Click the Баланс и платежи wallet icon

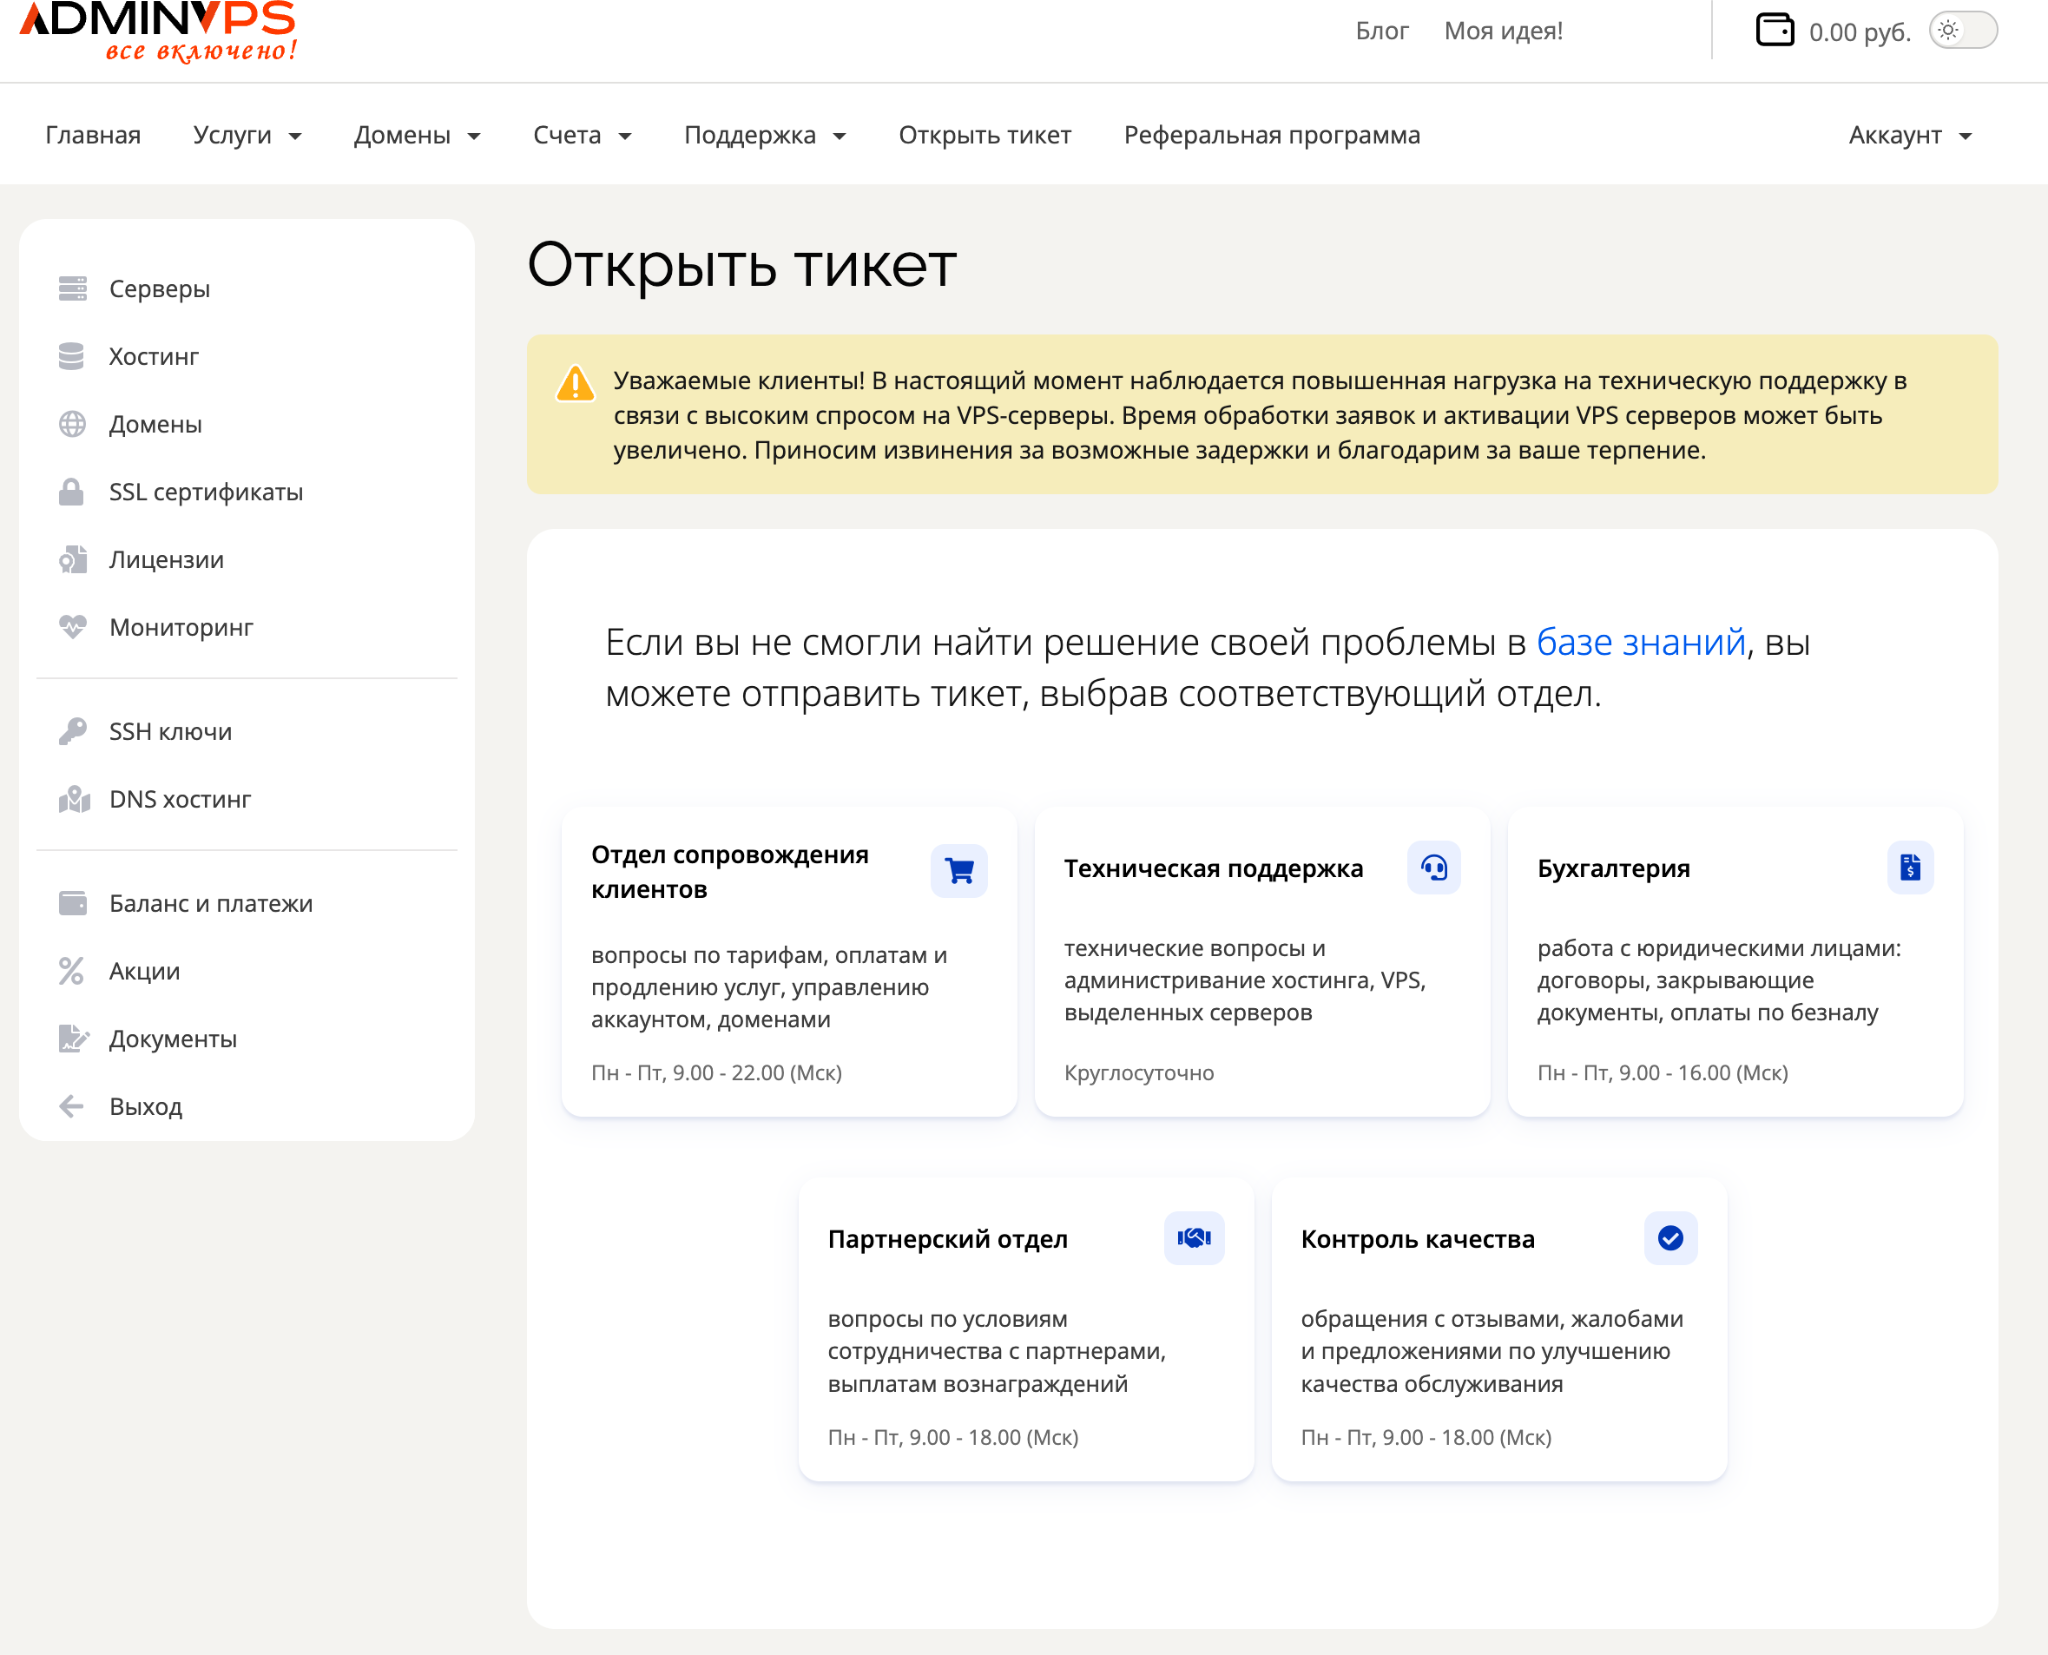point(72,903)
